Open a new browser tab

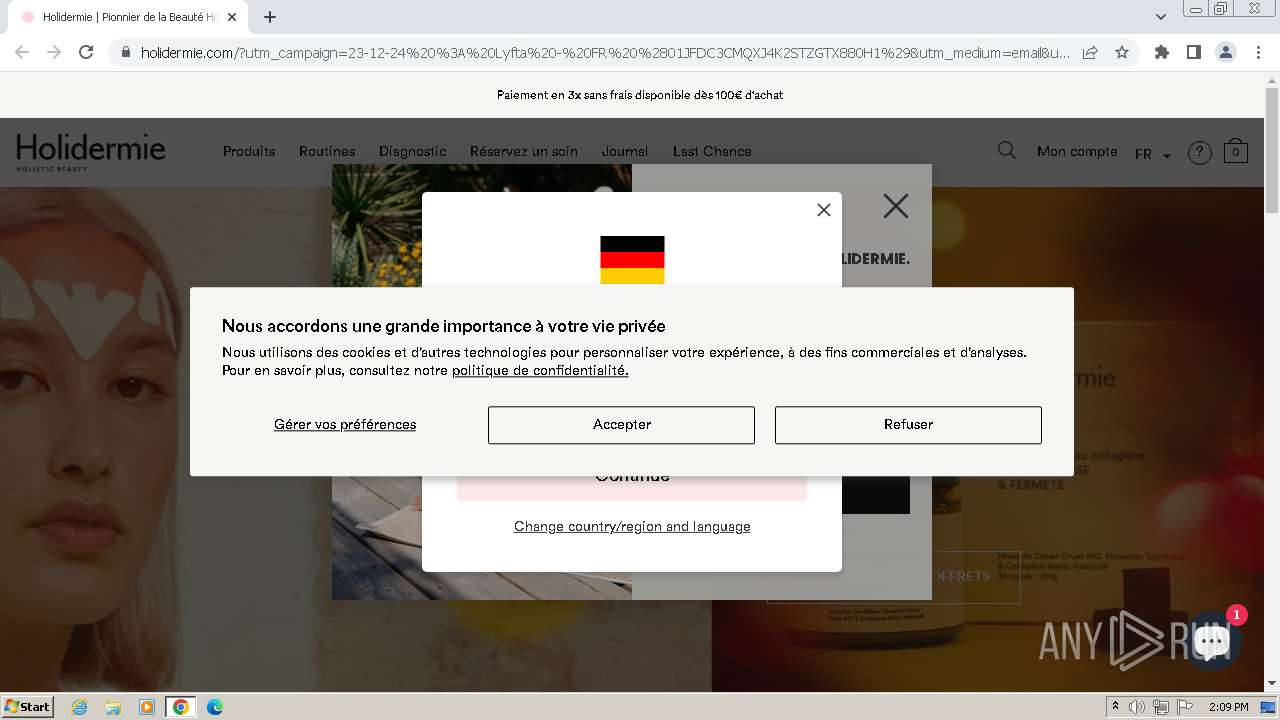coord(270,17)
